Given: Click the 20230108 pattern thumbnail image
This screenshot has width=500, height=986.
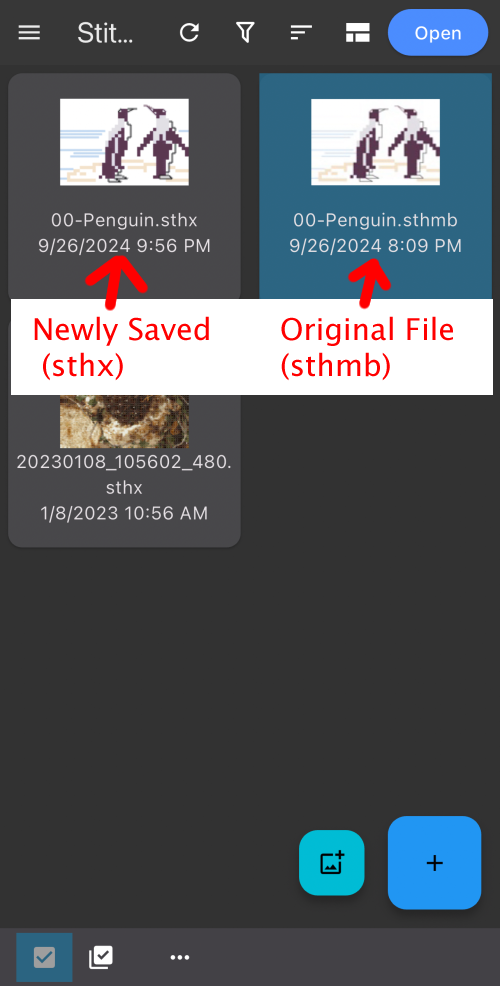Looking at the screenshot, I should click(125, 421).
